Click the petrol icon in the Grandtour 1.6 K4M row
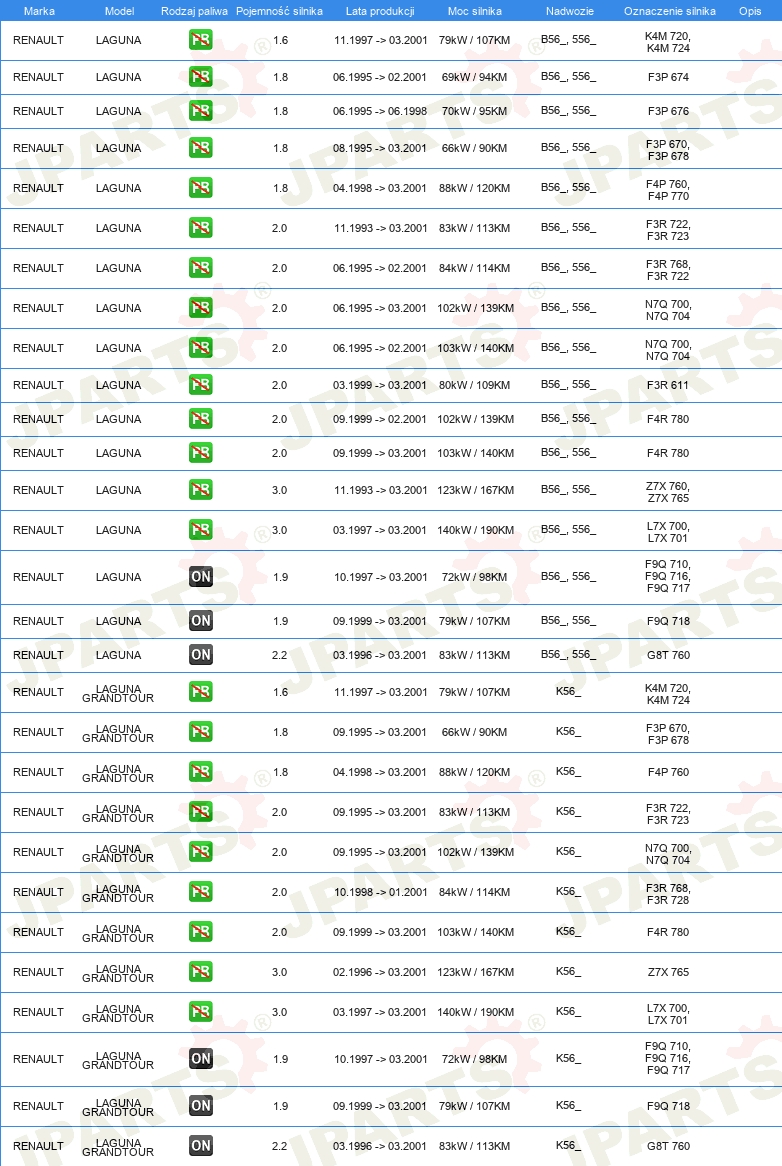The width and height of the screenshot is (782, 1166). click(201, 692)
